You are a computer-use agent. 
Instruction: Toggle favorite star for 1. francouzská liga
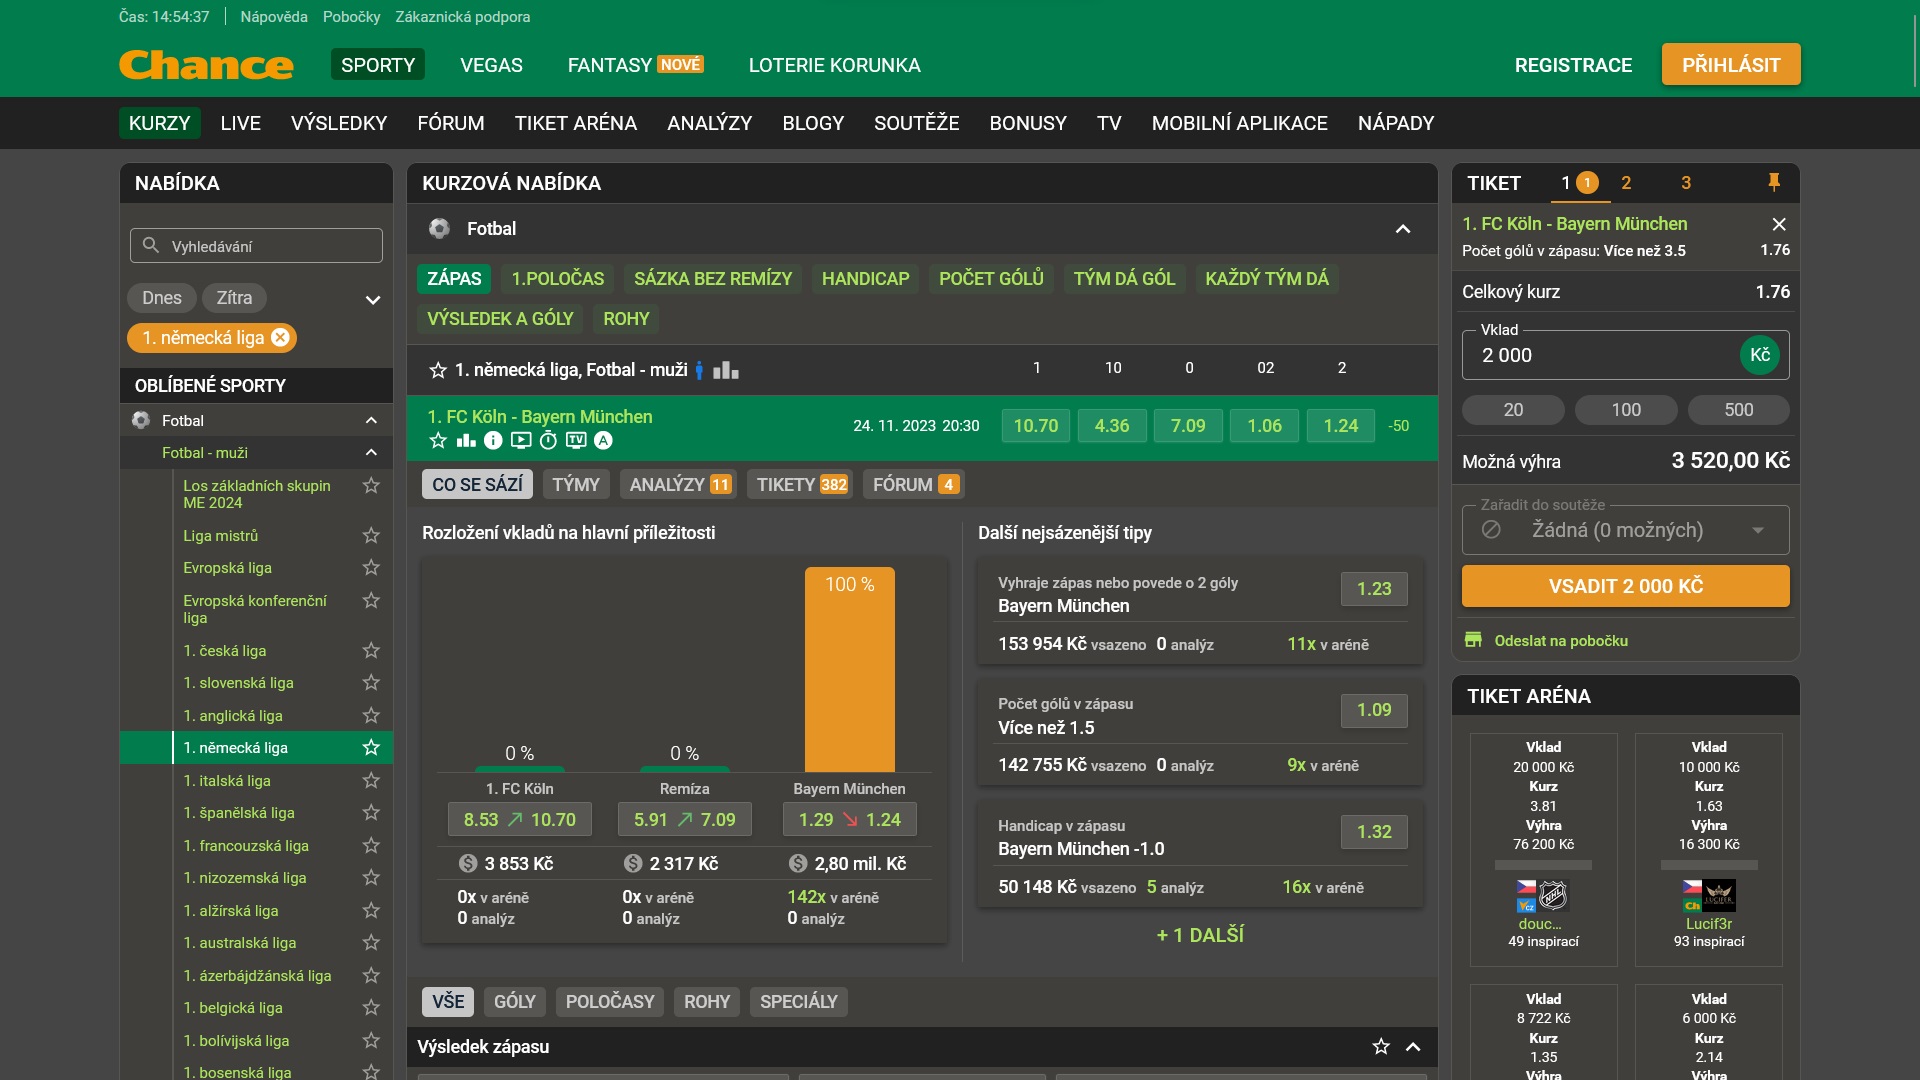coord(371,845)
